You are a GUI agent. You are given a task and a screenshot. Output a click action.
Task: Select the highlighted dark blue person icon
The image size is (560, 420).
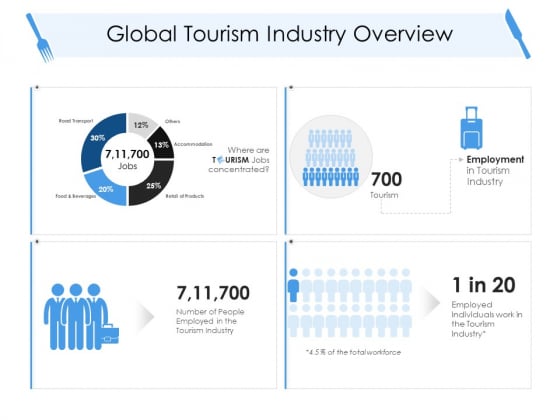(x=293, y=285)
